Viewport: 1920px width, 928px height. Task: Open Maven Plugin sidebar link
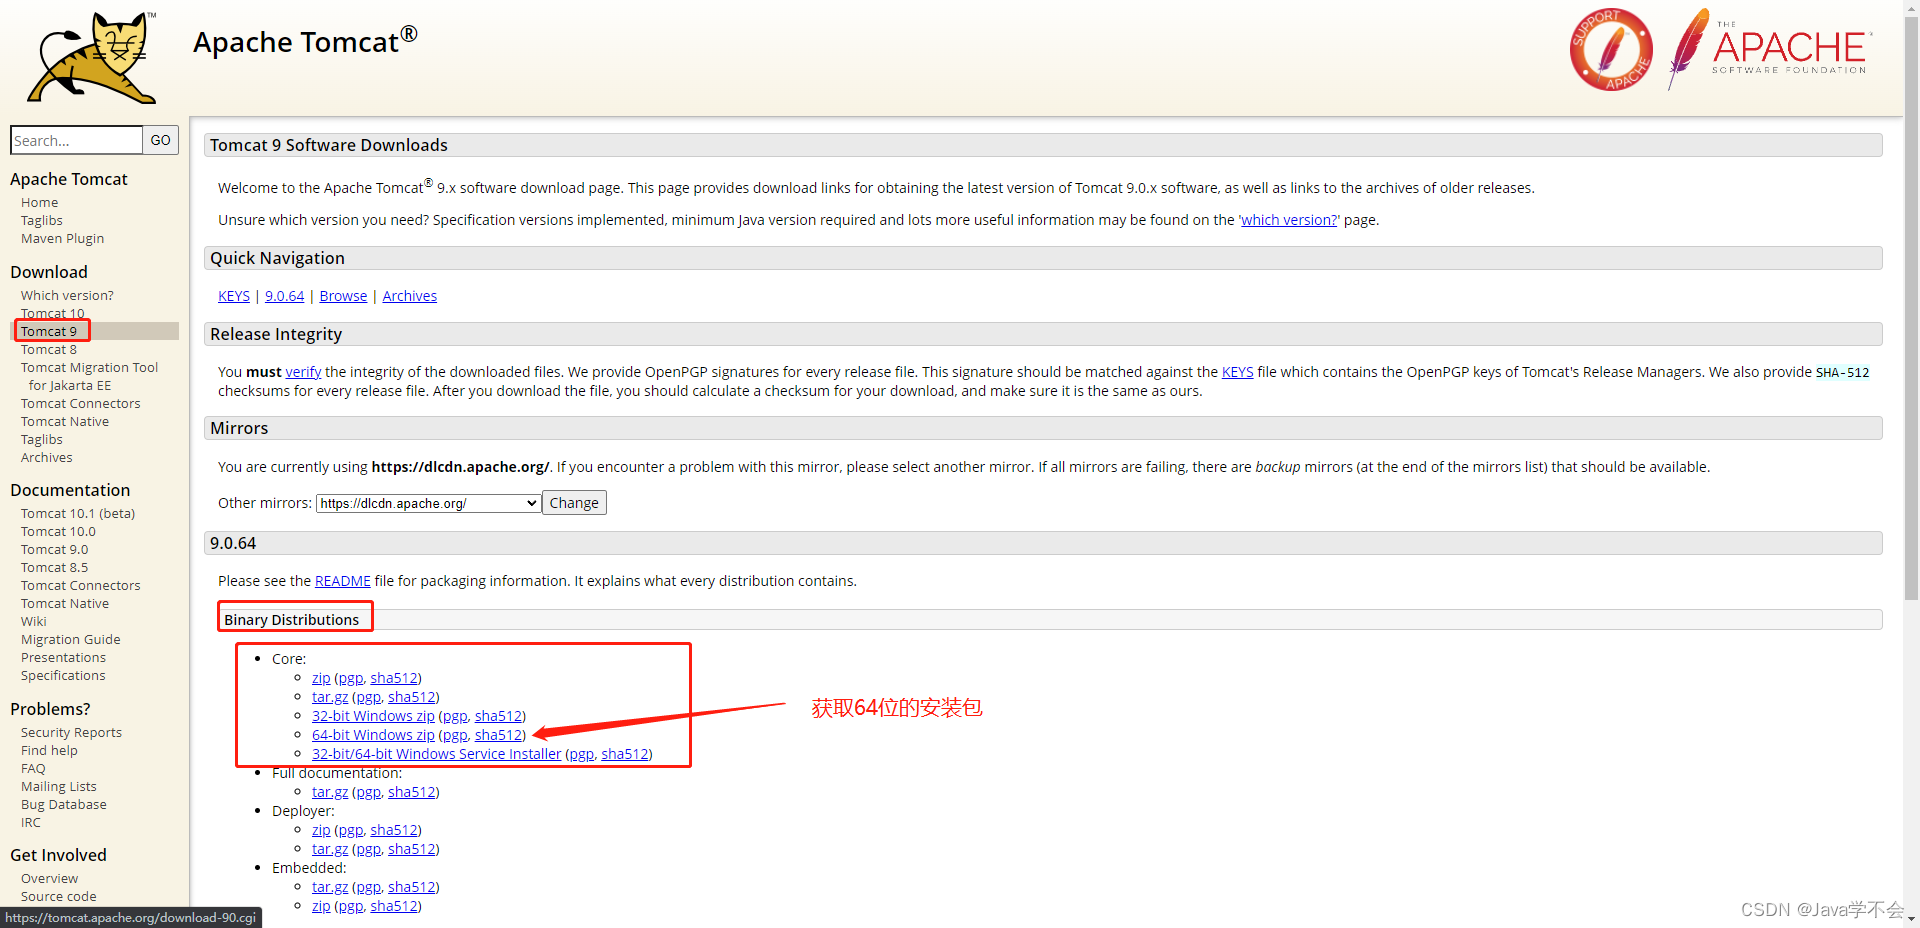coord(62,238)
